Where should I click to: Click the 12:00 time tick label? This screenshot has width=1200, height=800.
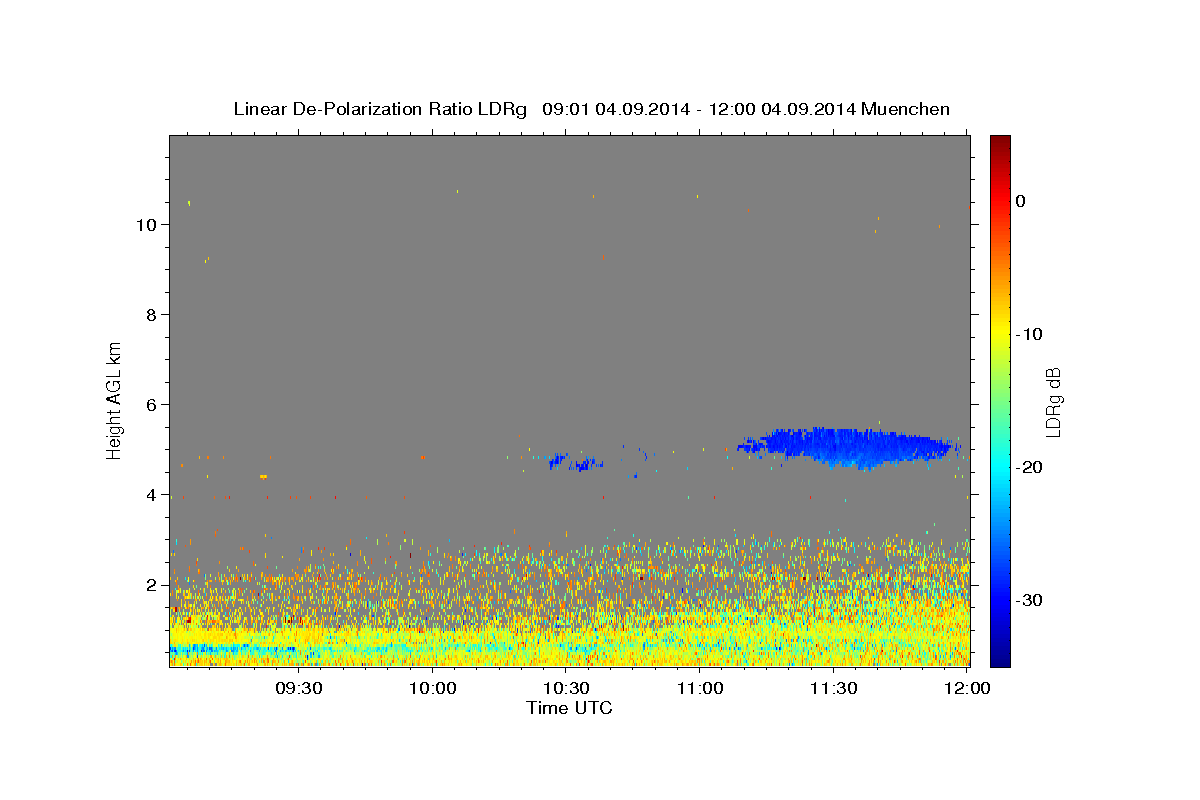967,688
